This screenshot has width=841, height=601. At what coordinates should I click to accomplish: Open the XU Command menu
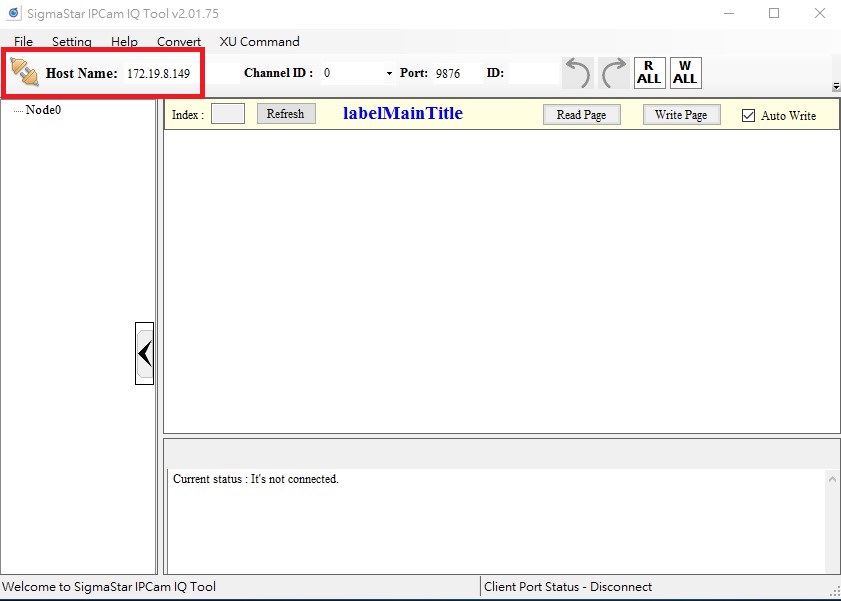(x=259, y=42)
